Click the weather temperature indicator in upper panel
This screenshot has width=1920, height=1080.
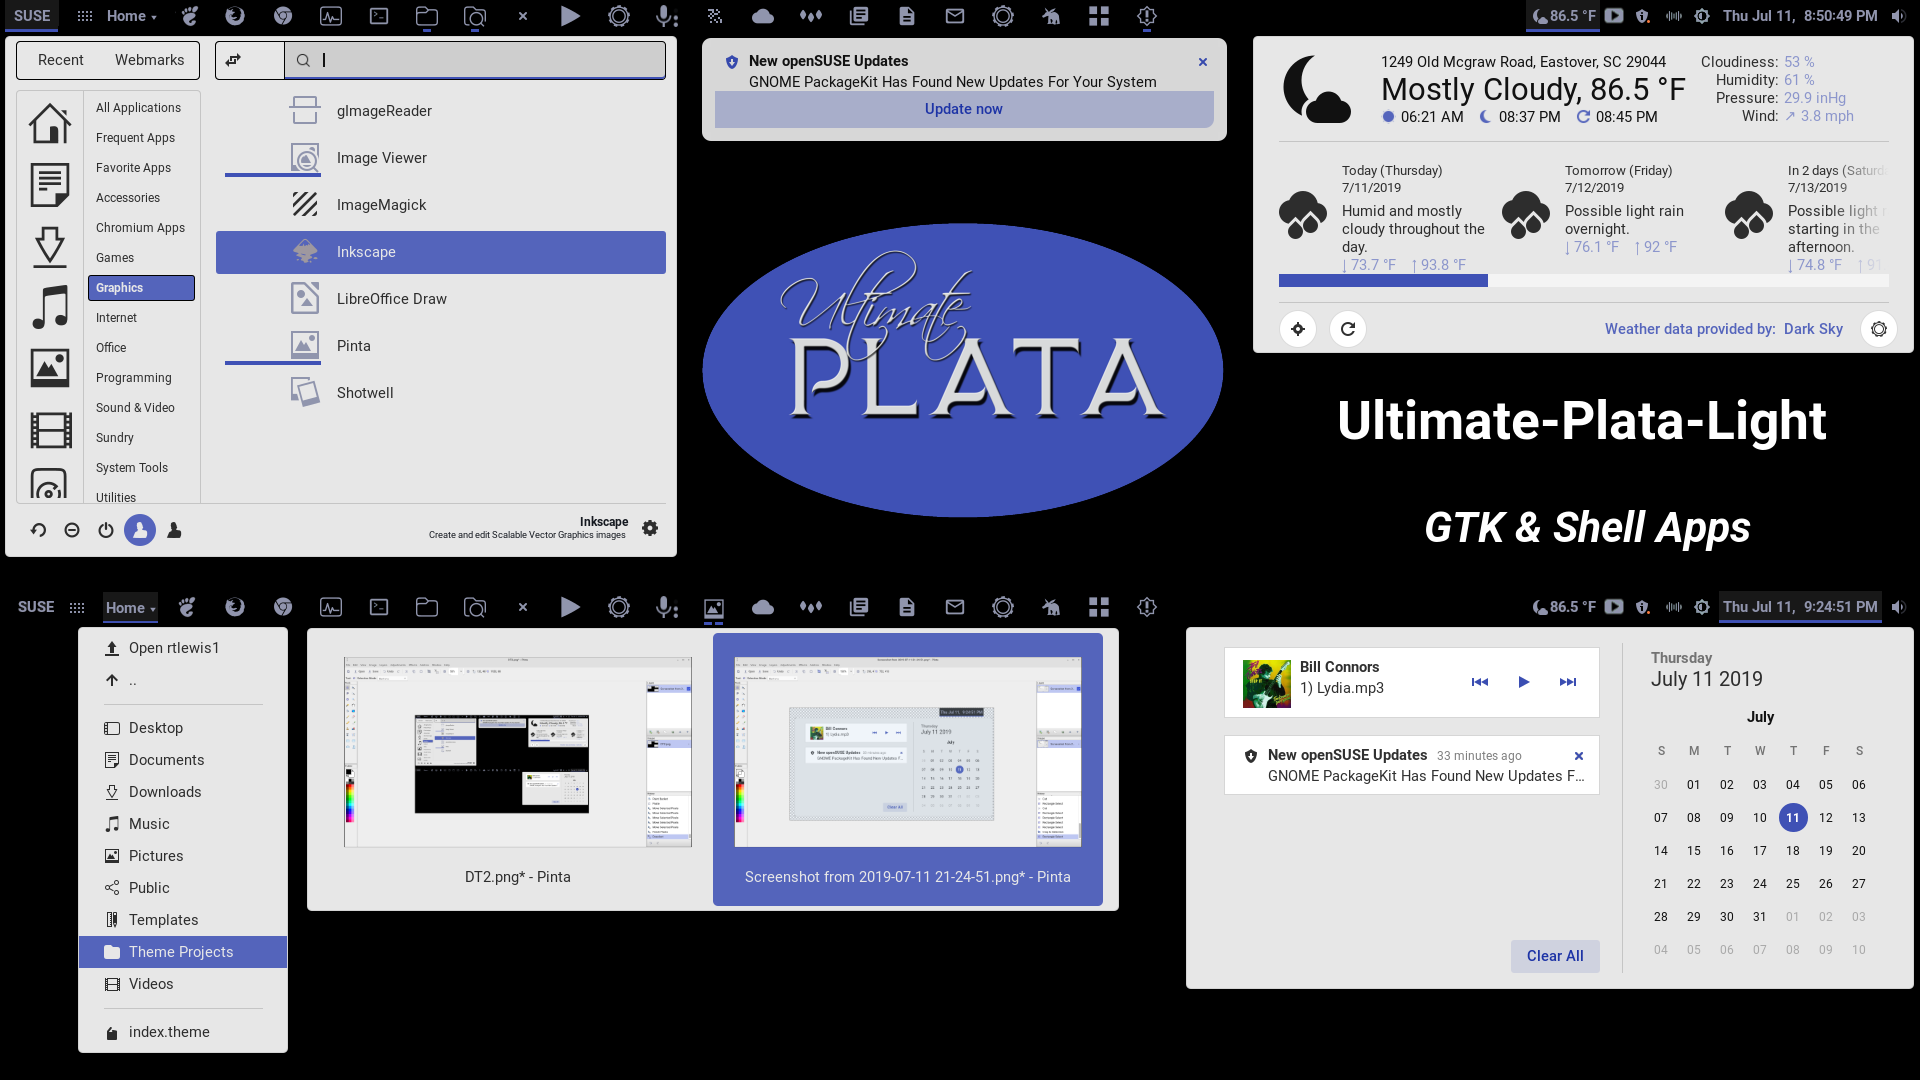pos(1564,16)
